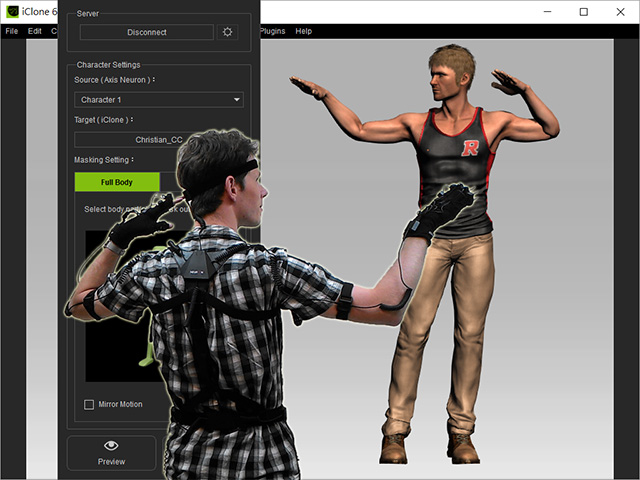Open the Plugins menu
The height and width of the screenshot is (480, 640).
pyautogui.click(x=272, y=31)
